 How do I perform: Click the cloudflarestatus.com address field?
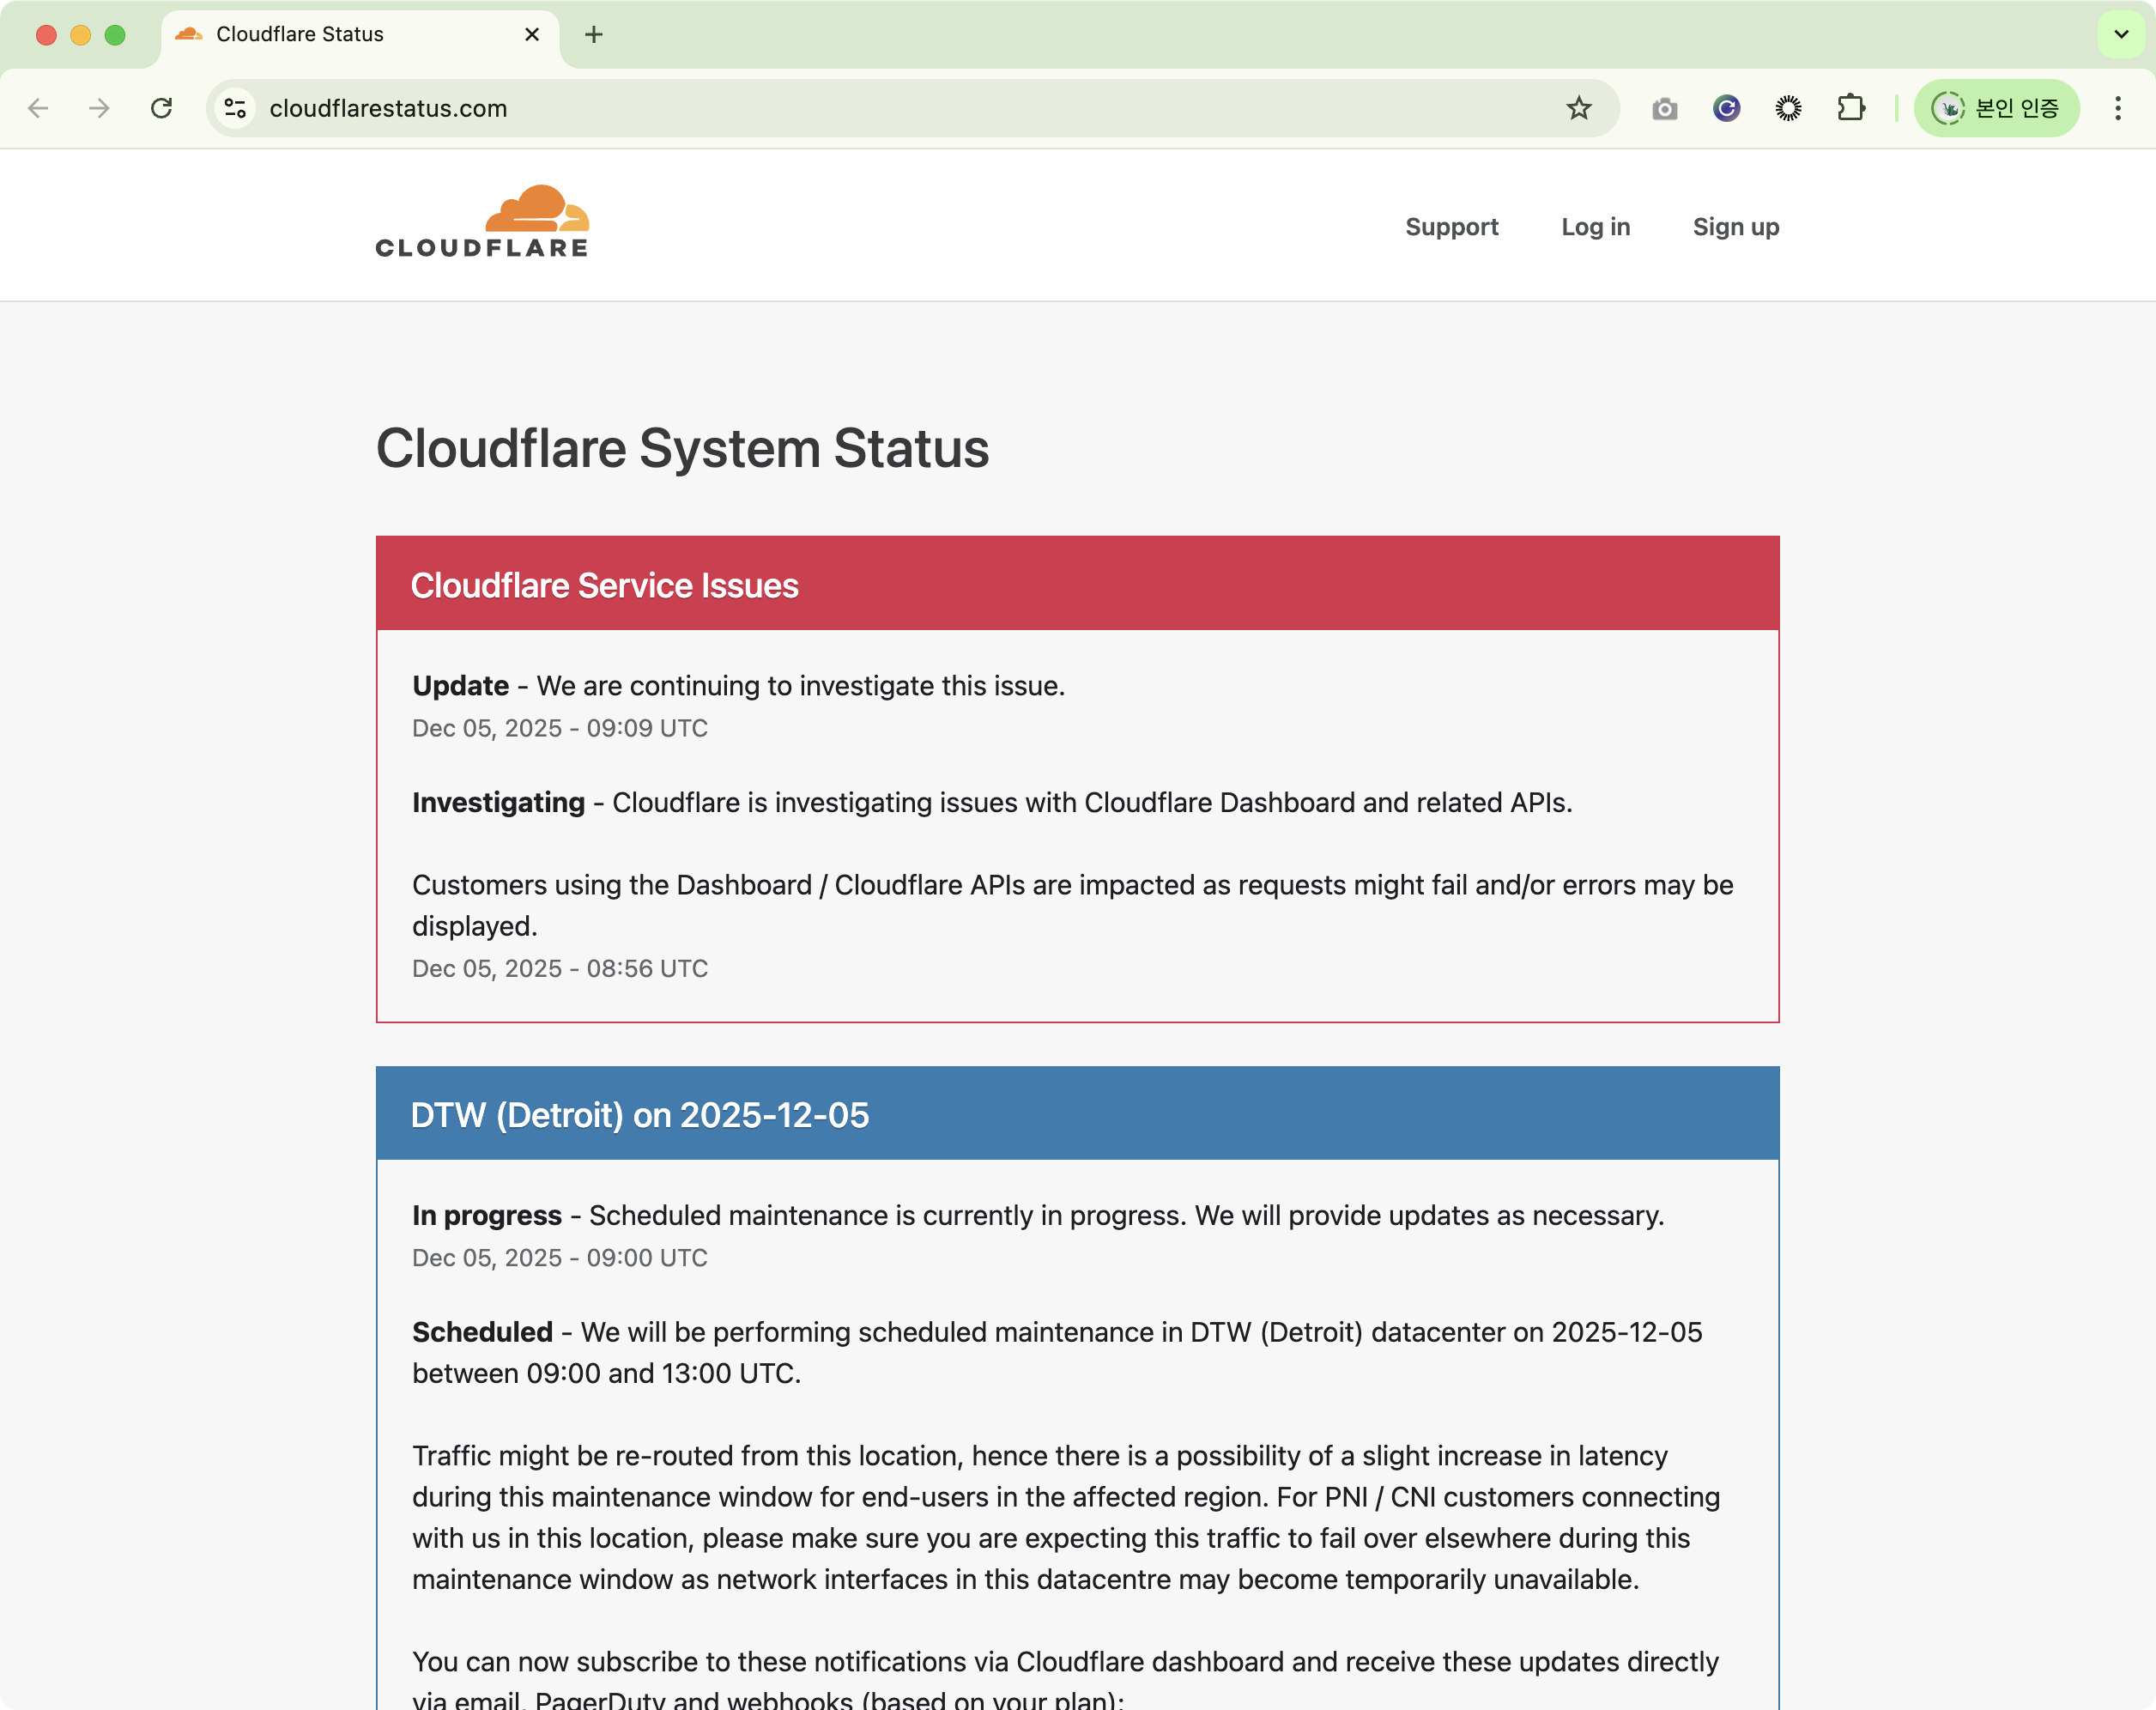800,108
